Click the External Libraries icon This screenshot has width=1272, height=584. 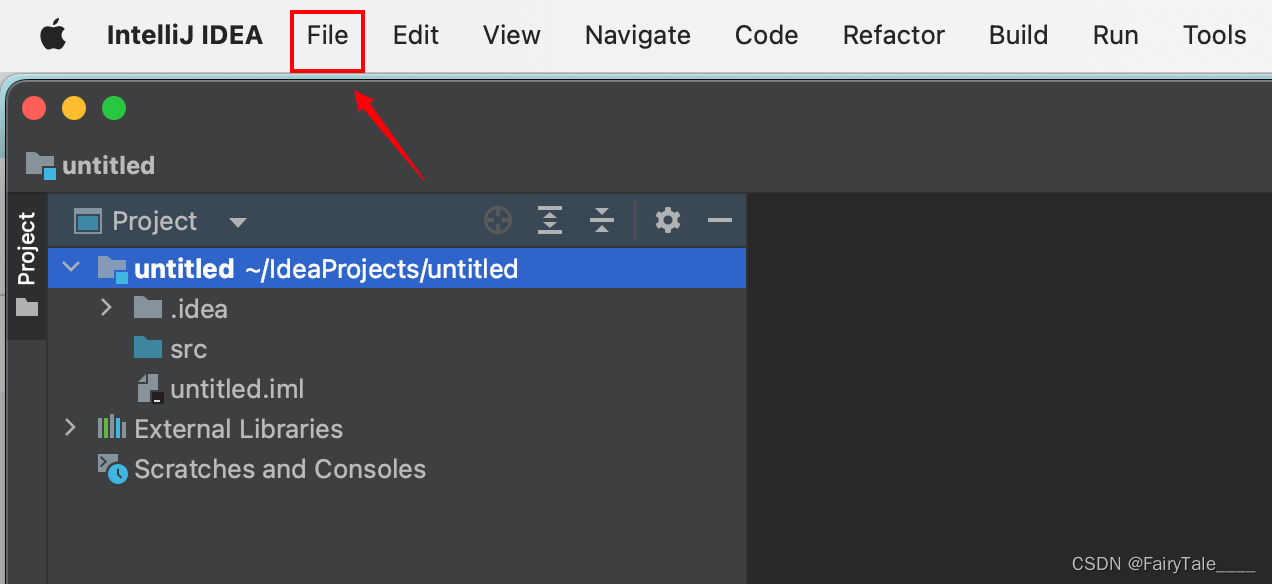[x=112, y=428]
